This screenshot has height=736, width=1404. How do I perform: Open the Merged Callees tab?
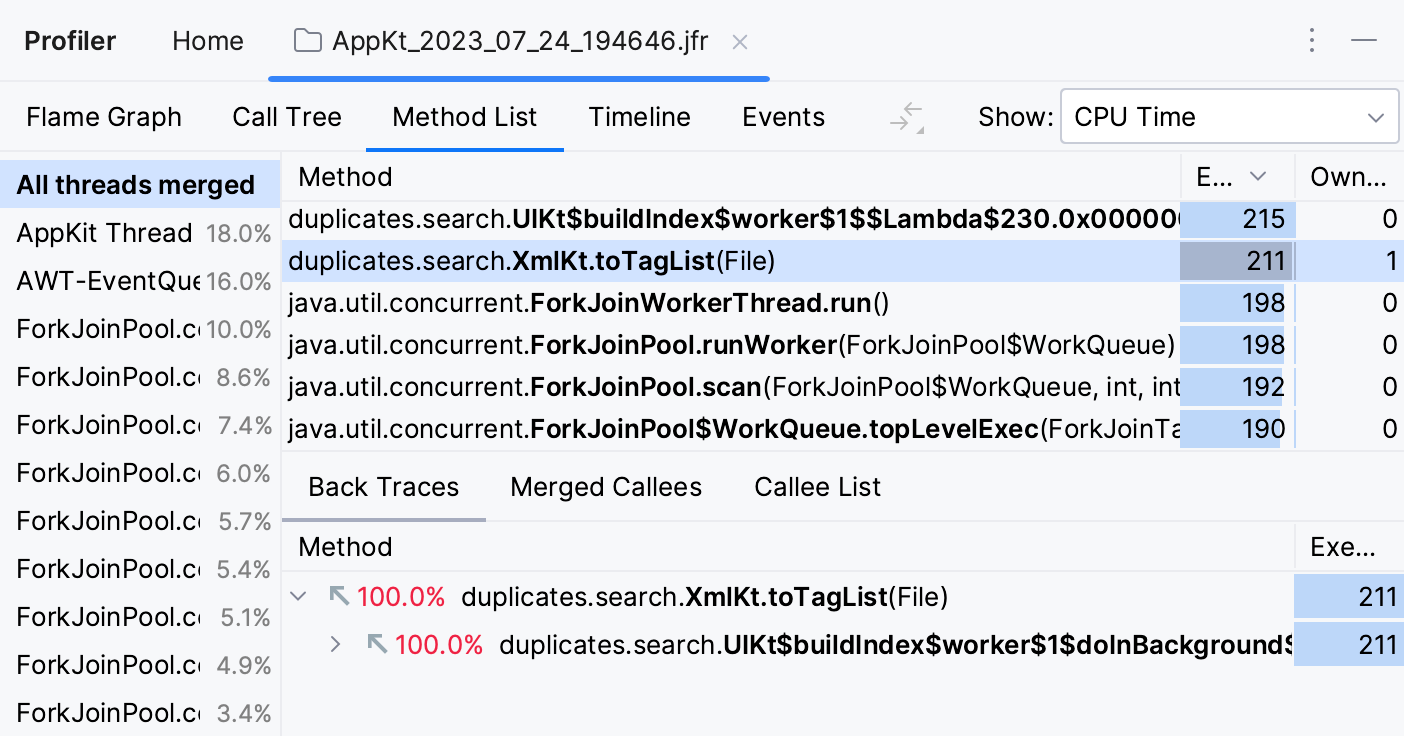pyautogui.click(x=605, y=487)
